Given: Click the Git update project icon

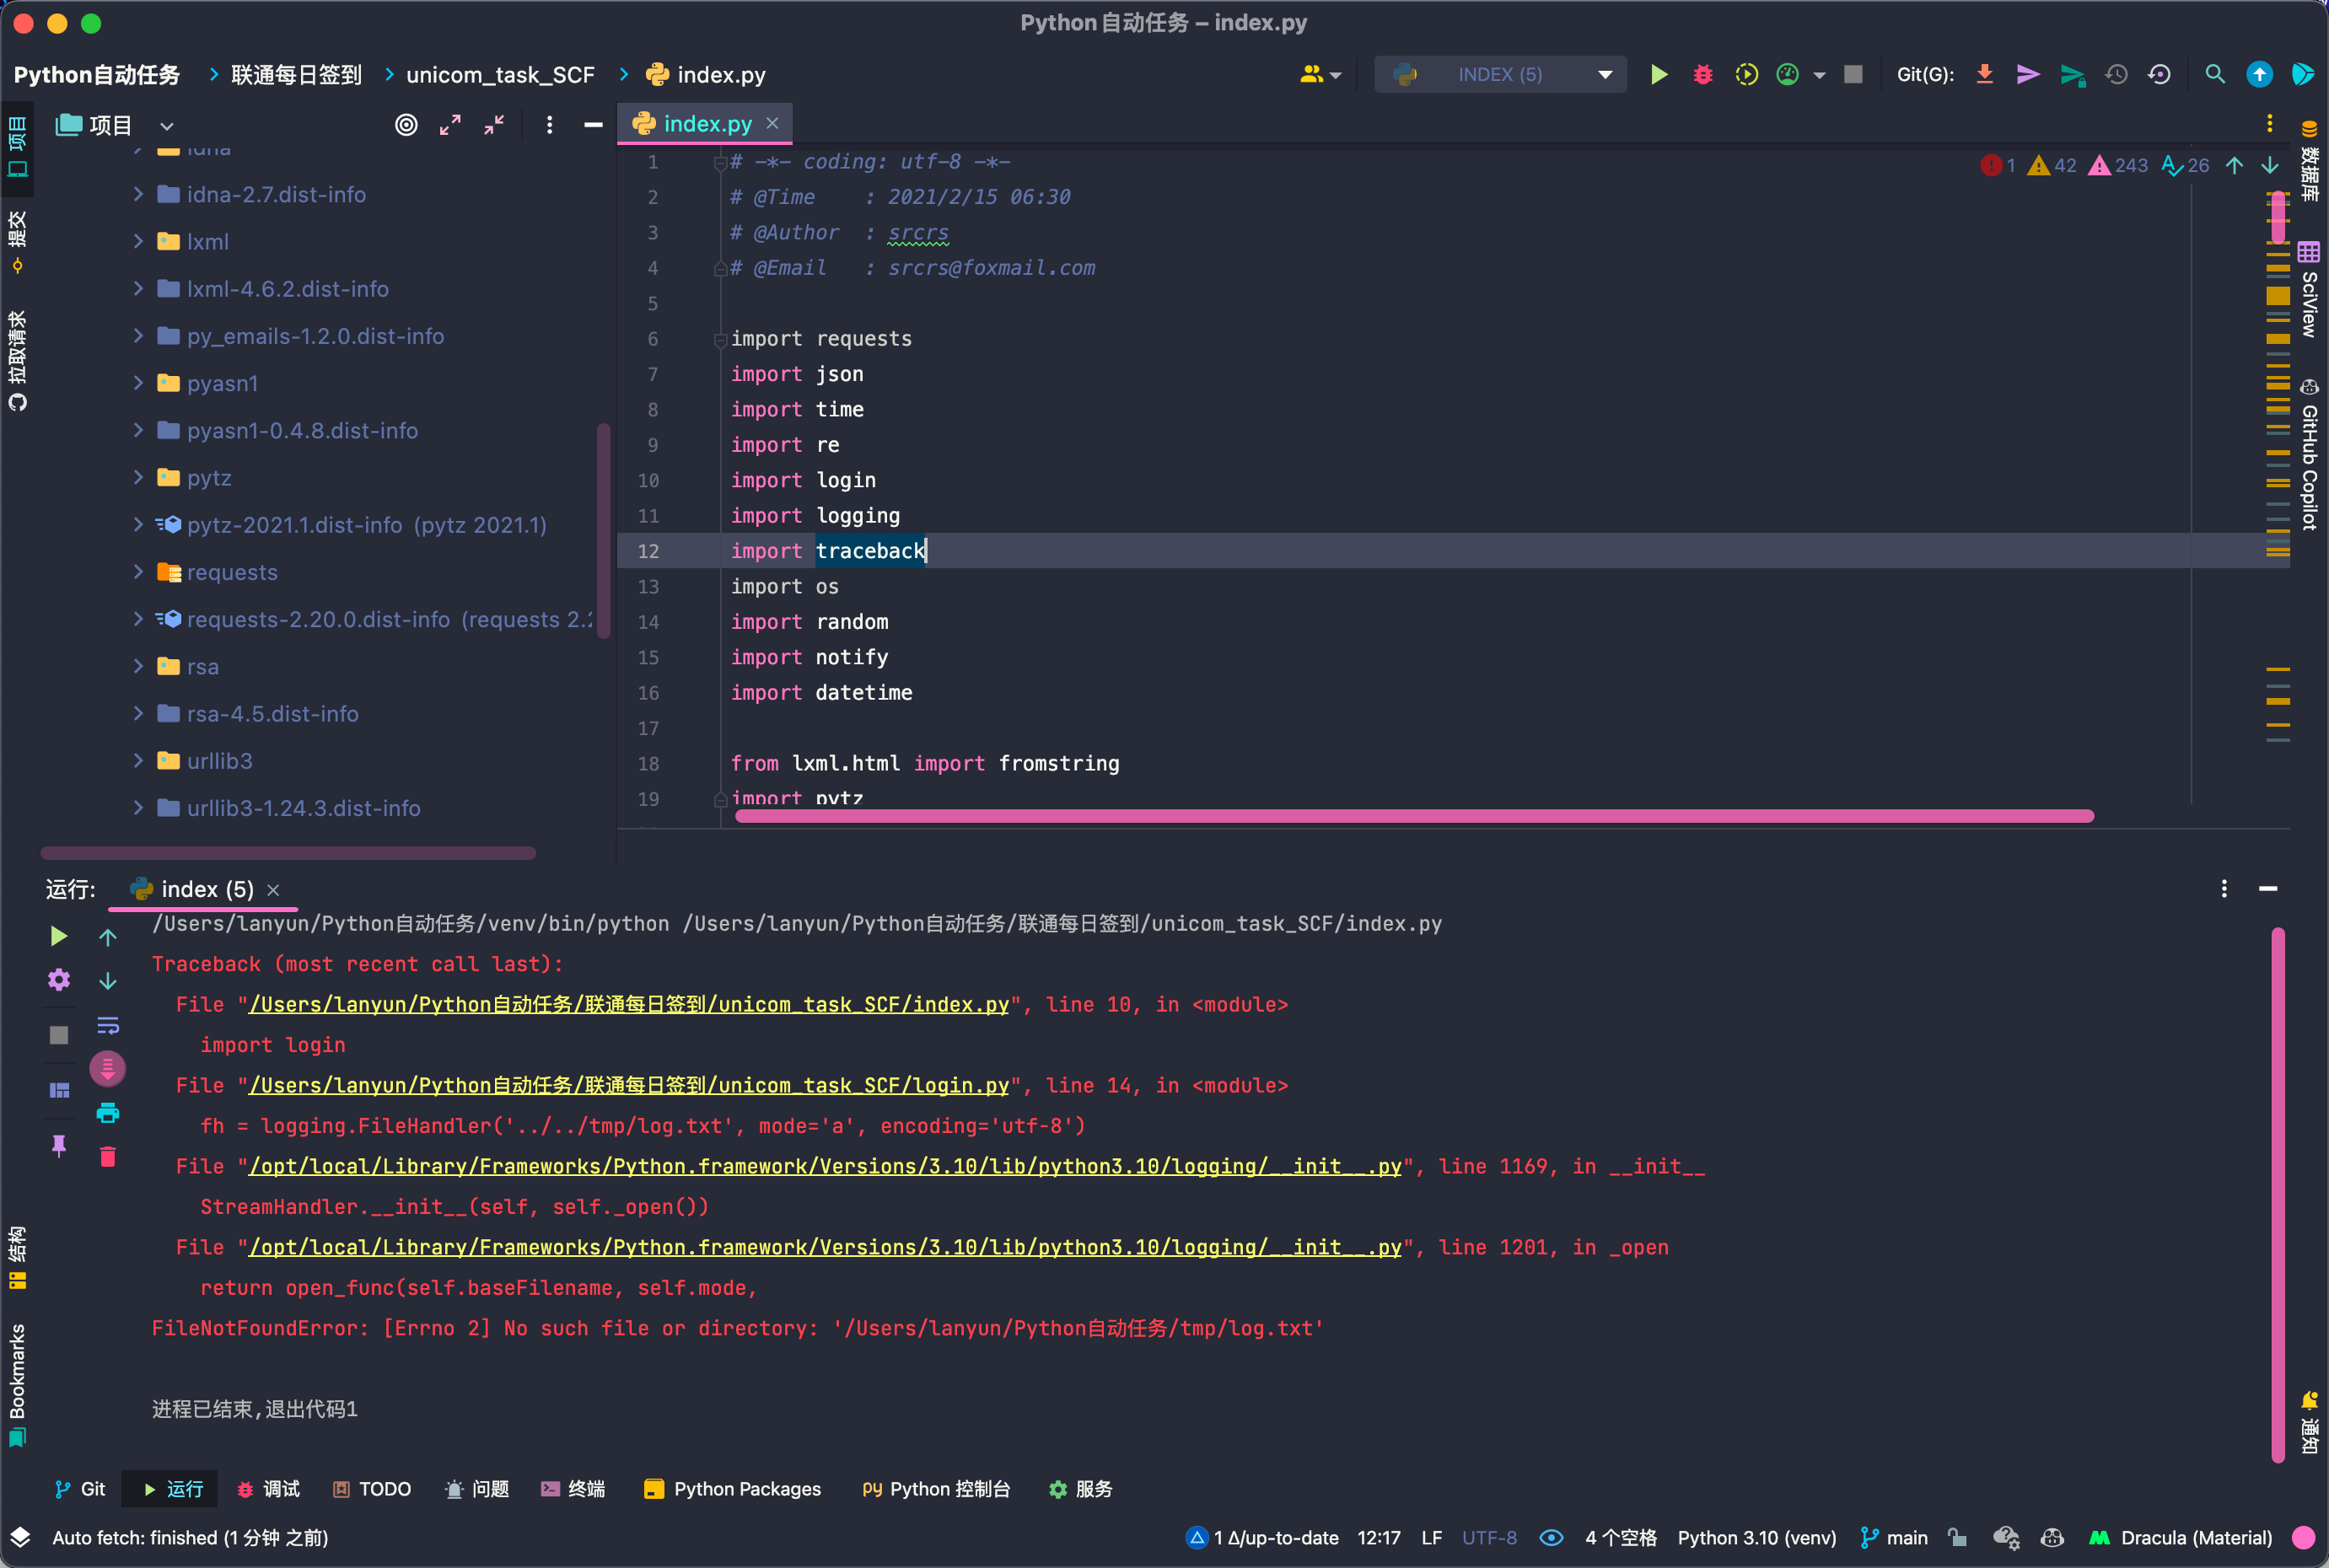Looking at the screenshot, I should click(x=1984, y=75).
